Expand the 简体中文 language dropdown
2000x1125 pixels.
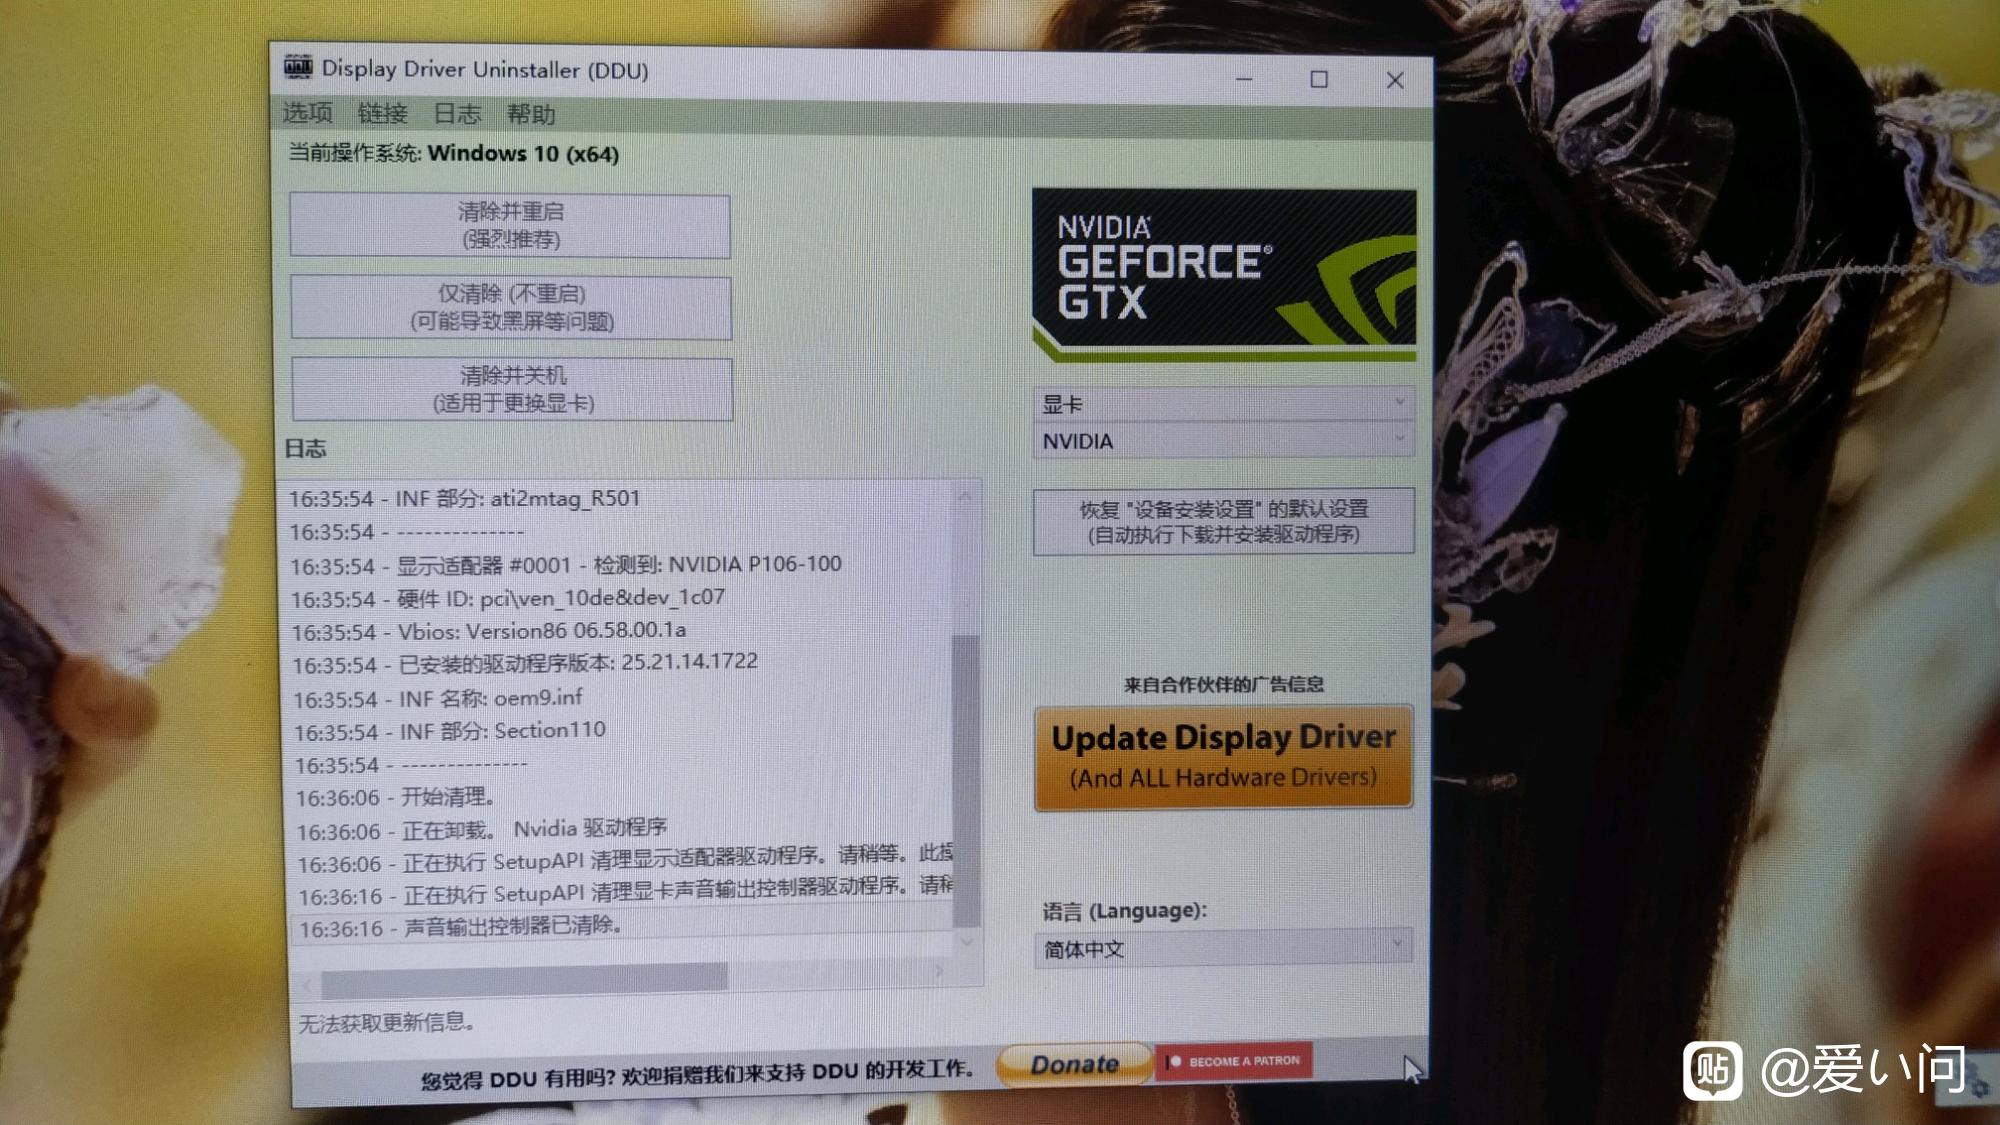1224,948
